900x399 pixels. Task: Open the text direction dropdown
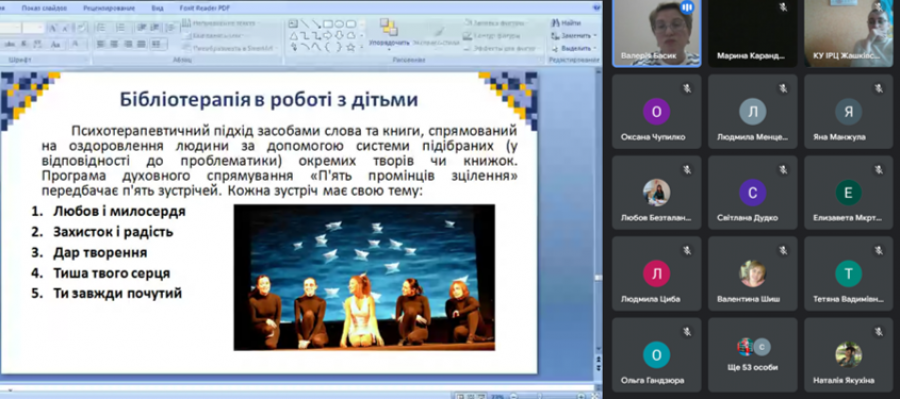[220, 23]
